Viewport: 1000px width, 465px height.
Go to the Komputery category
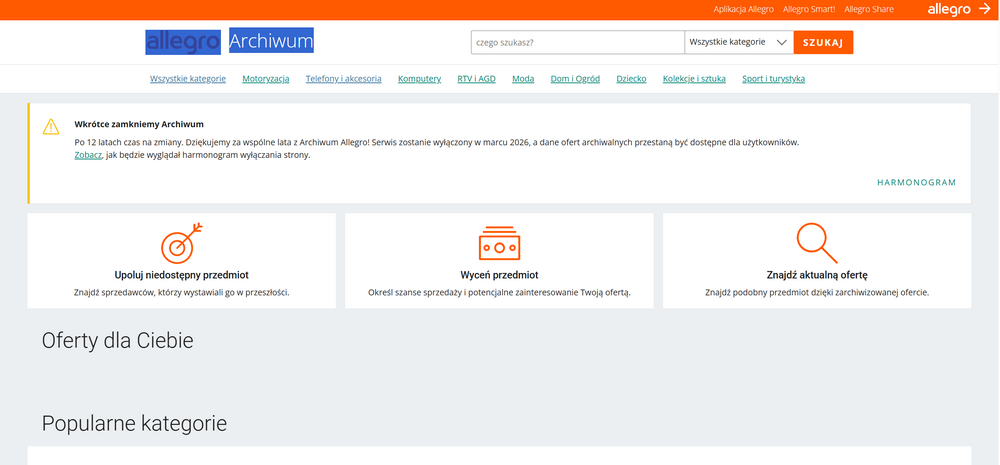click(419, 79)
